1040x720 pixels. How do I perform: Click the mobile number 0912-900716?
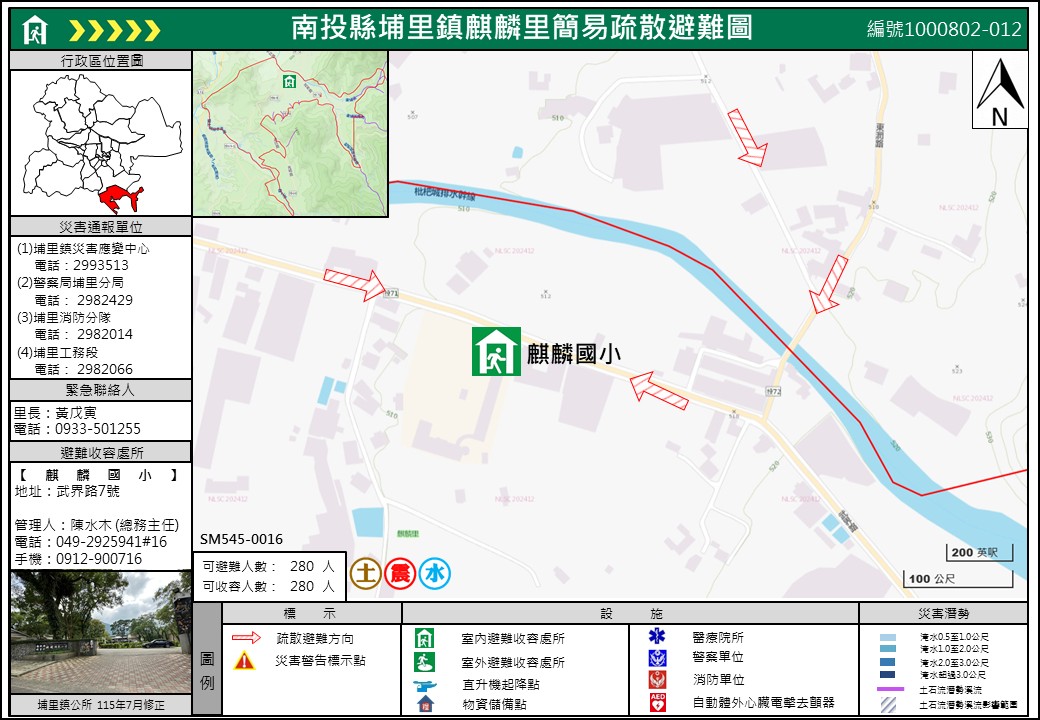point(99,559)
